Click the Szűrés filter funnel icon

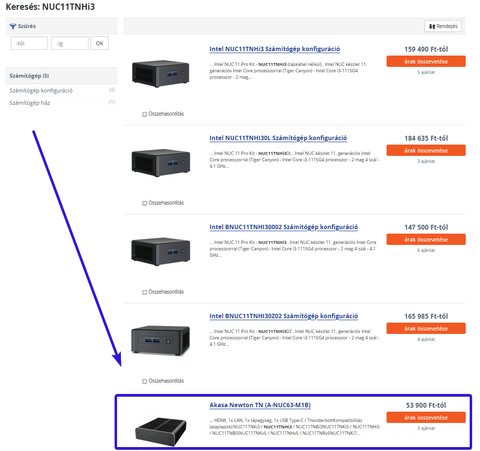[13, 26]
